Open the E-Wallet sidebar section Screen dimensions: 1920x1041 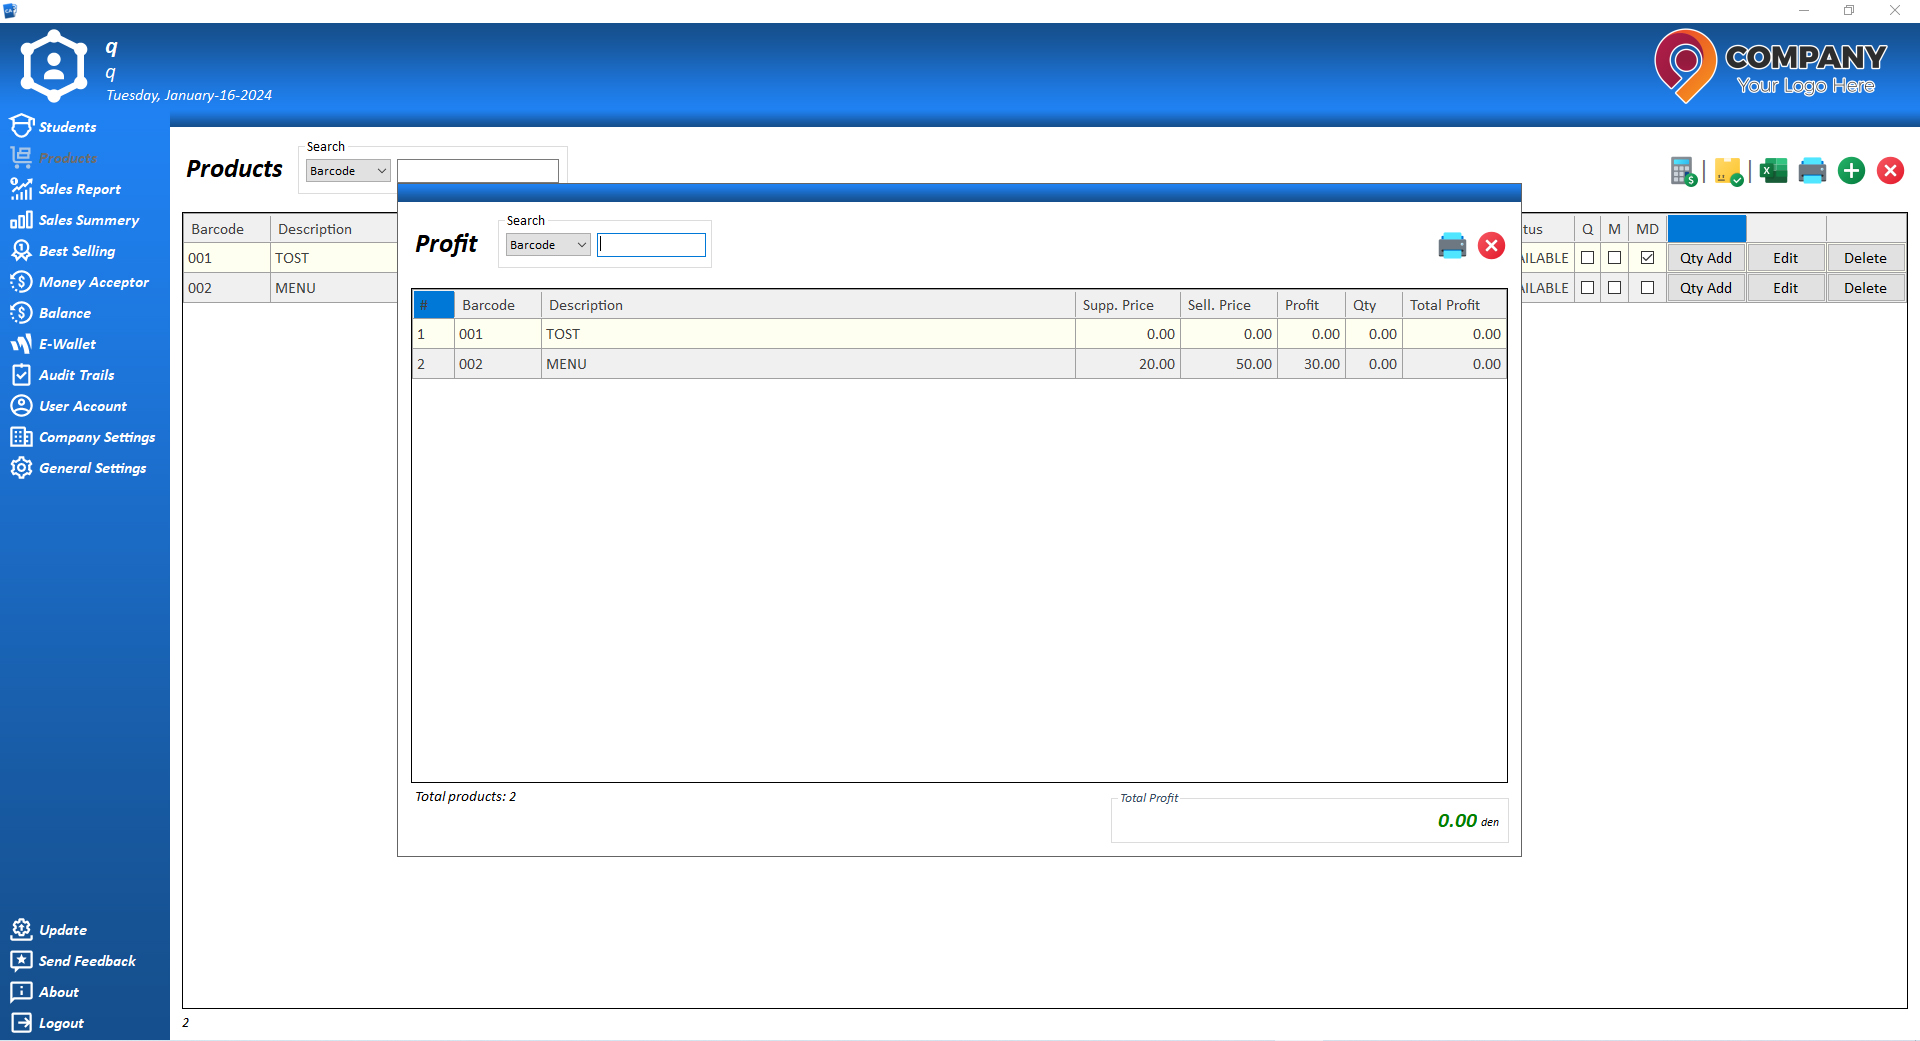[x=66, y=344]
